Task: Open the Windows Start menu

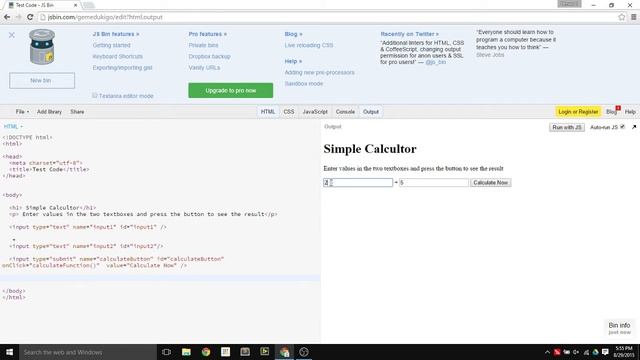Action: pyautogui.click(x=9, y=352)
